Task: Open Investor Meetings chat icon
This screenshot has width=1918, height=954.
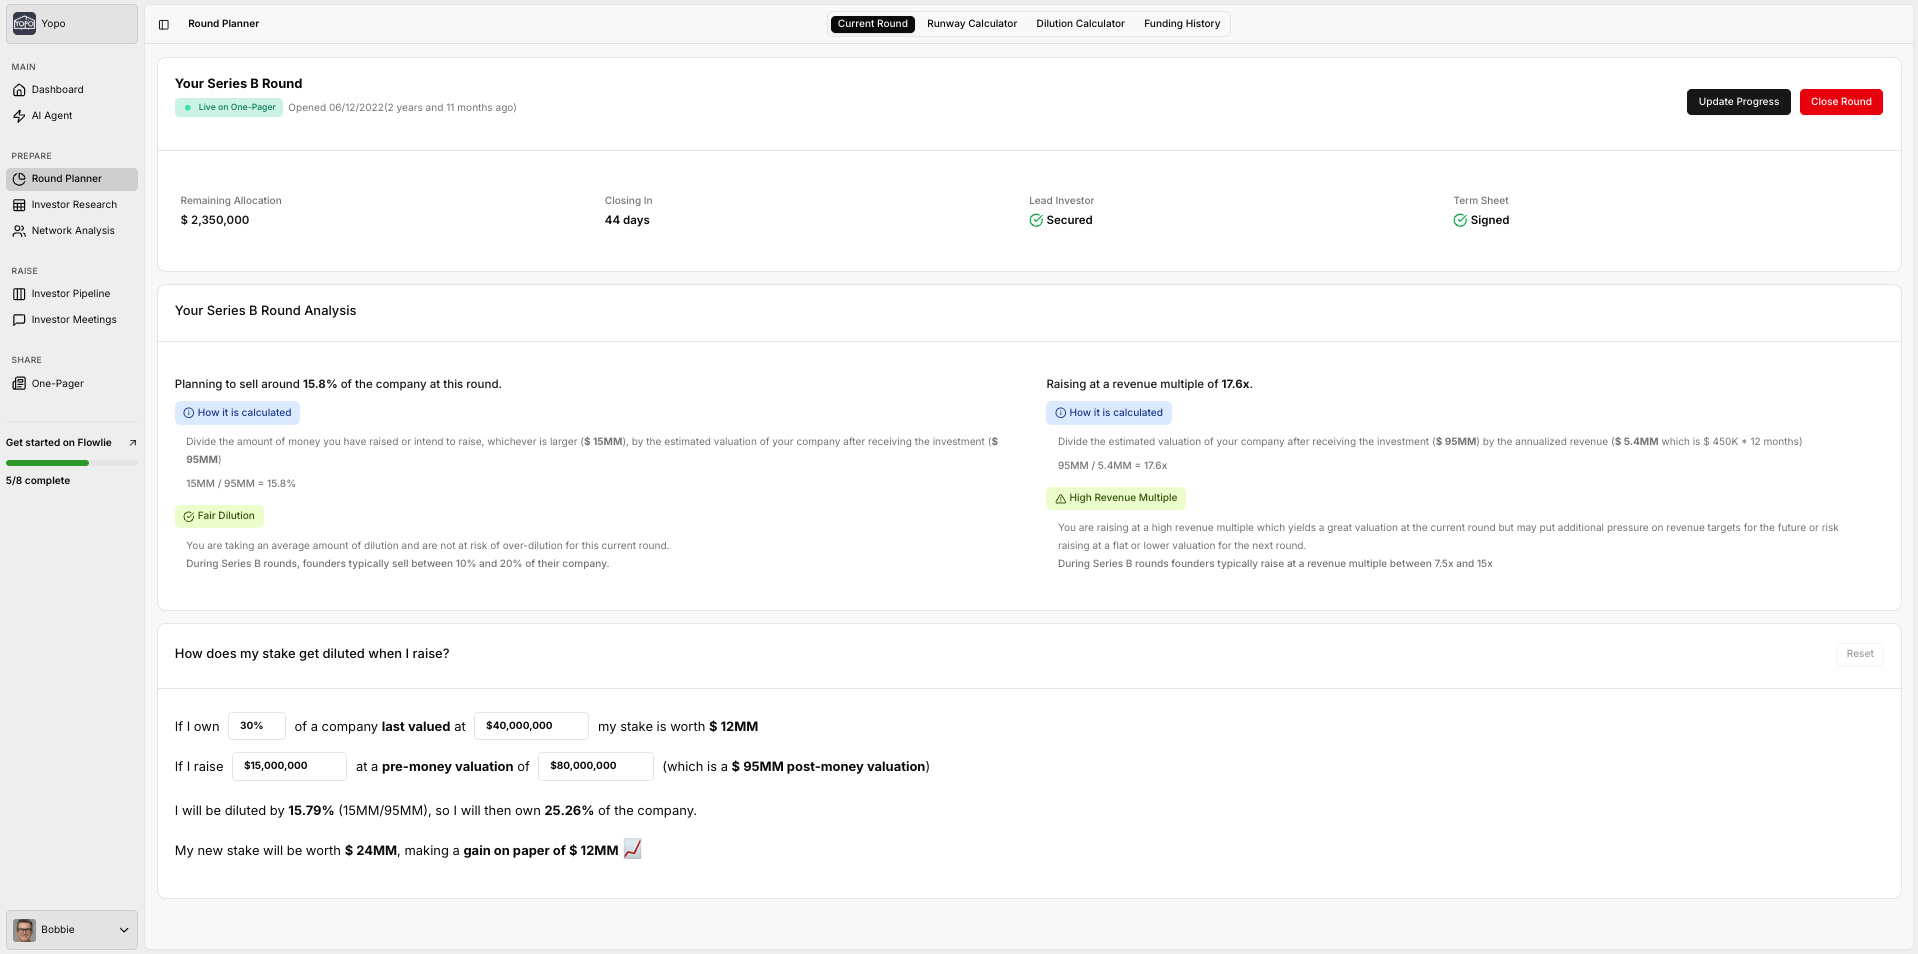Action: click(19, 320)
